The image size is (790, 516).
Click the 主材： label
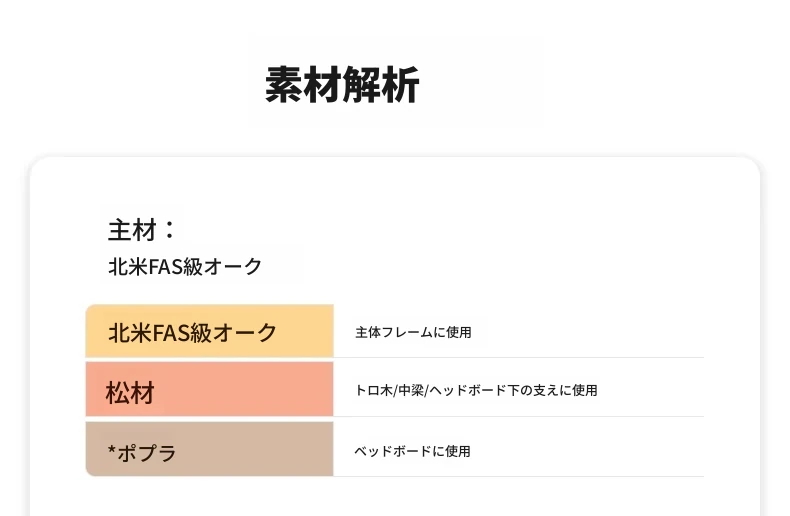142,230
